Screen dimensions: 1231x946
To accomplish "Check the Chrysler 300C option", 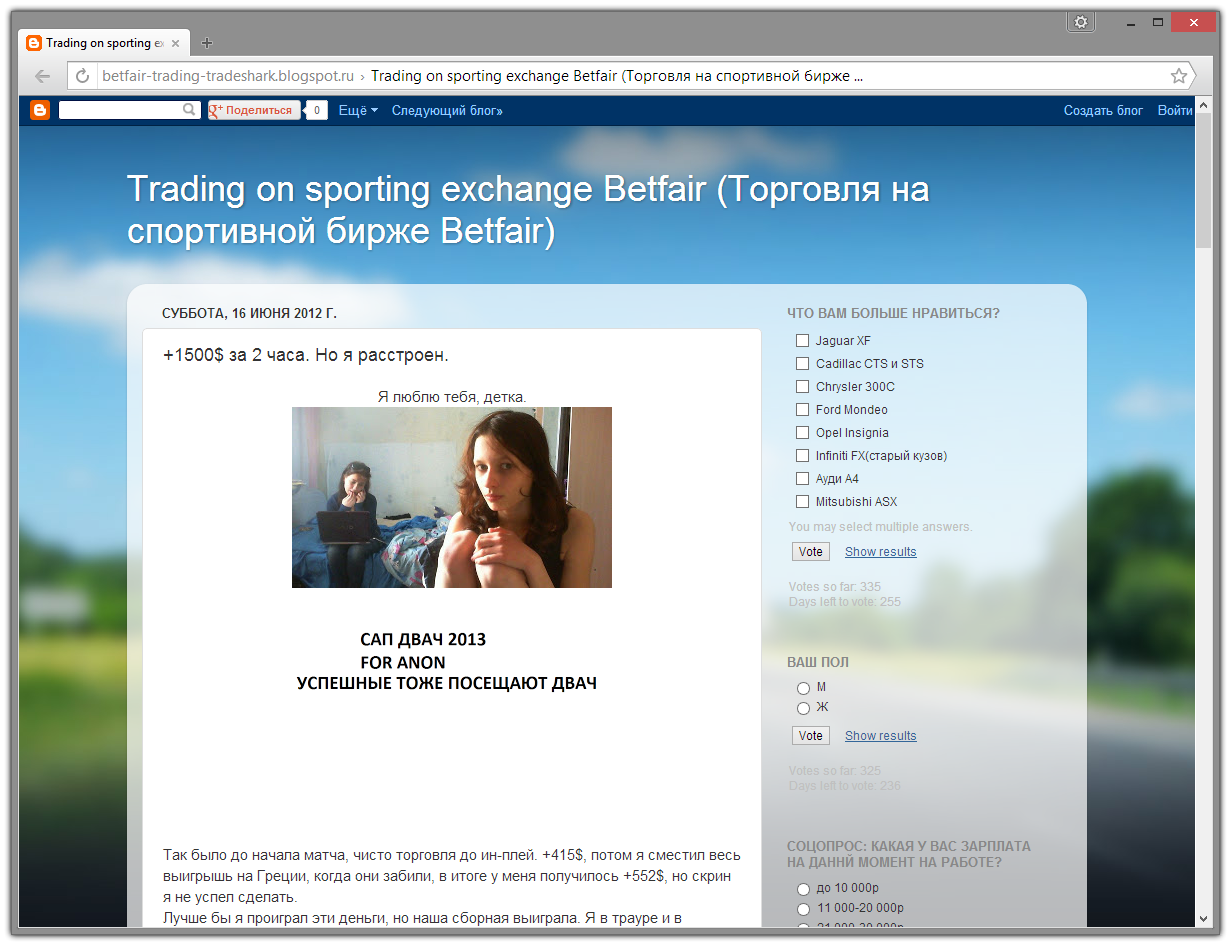I will [x=802, y=387].
